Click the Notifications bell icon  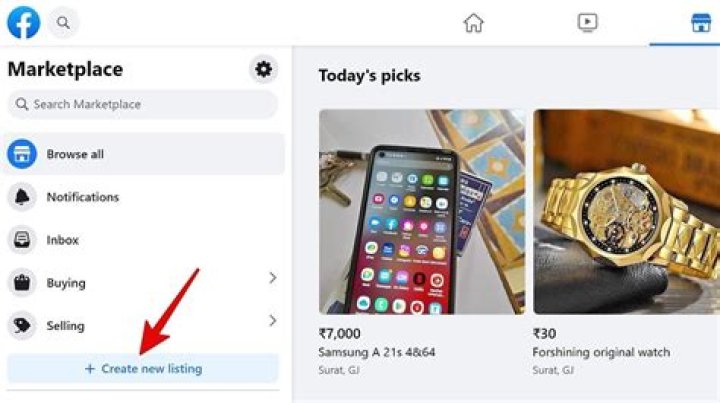(22, 197)
